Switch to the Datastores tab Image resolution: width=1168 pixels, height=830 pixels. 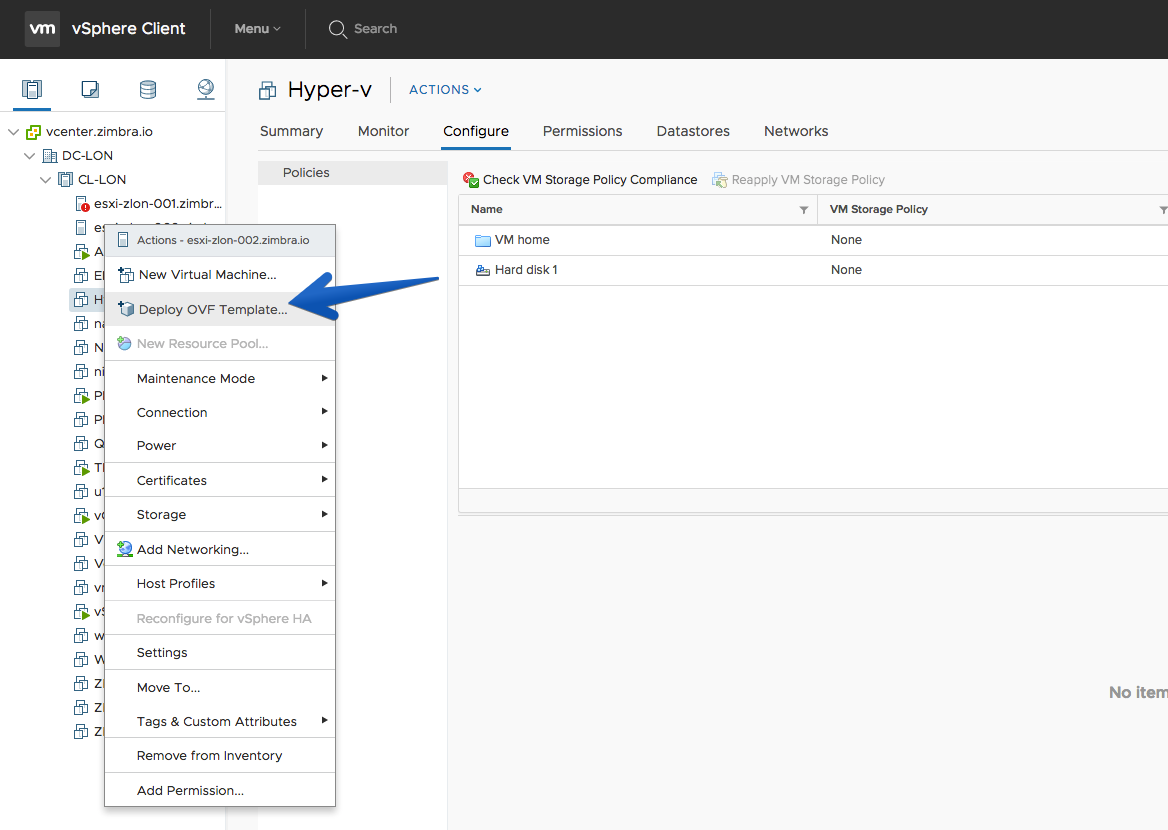pos(693,131)
